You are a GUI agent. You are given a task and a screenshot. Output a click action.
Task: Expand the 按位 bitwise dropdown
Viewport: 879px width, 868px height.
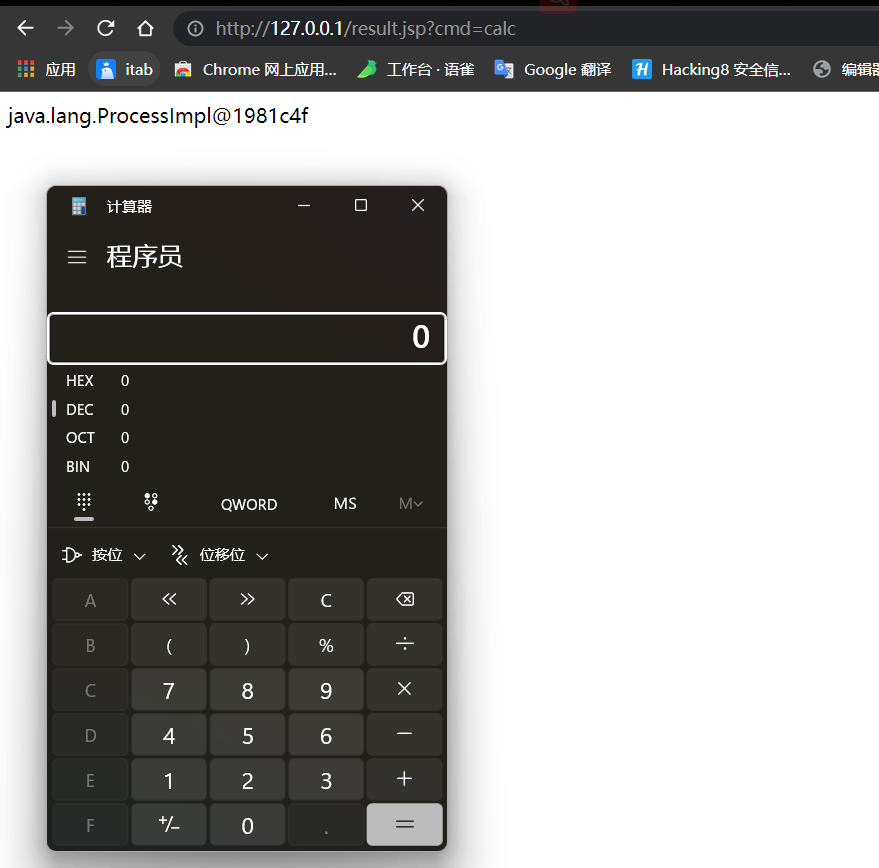104,555
